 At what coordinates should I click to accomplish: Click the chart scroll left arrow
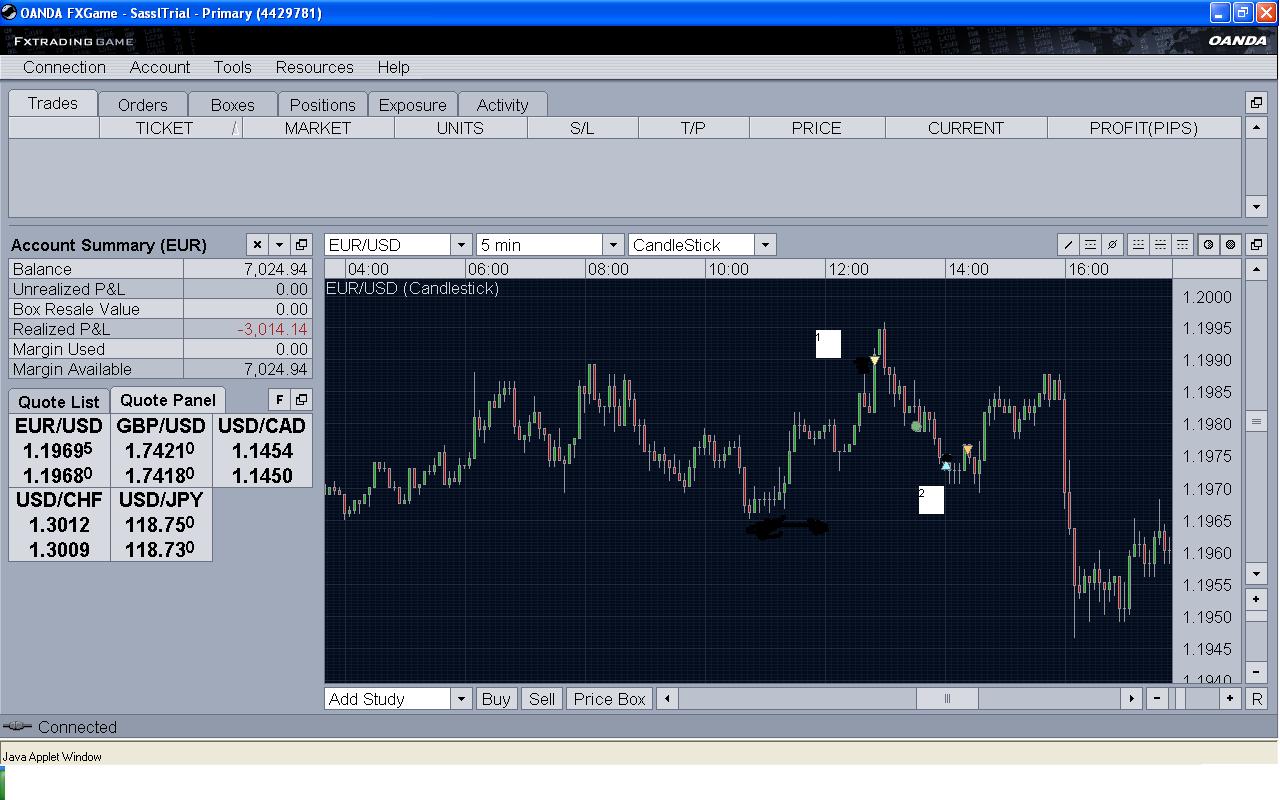tap(667, 699)
